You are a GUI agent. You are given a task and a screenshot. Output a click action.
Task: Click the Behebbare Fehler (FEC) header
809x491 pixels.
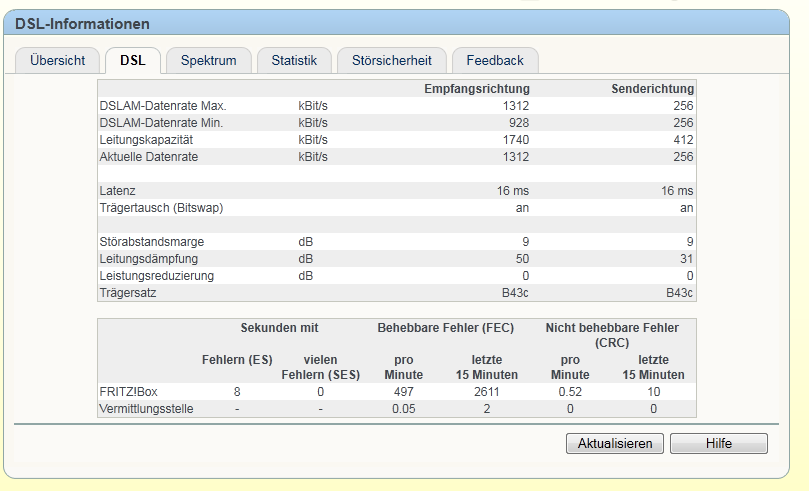pos(444,327)
